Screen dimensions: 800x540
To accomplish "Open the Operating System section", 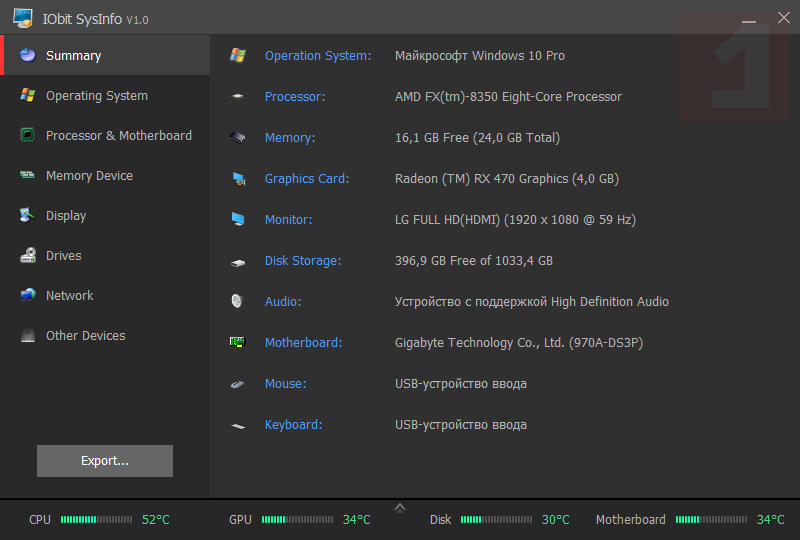I will (96, 96).
